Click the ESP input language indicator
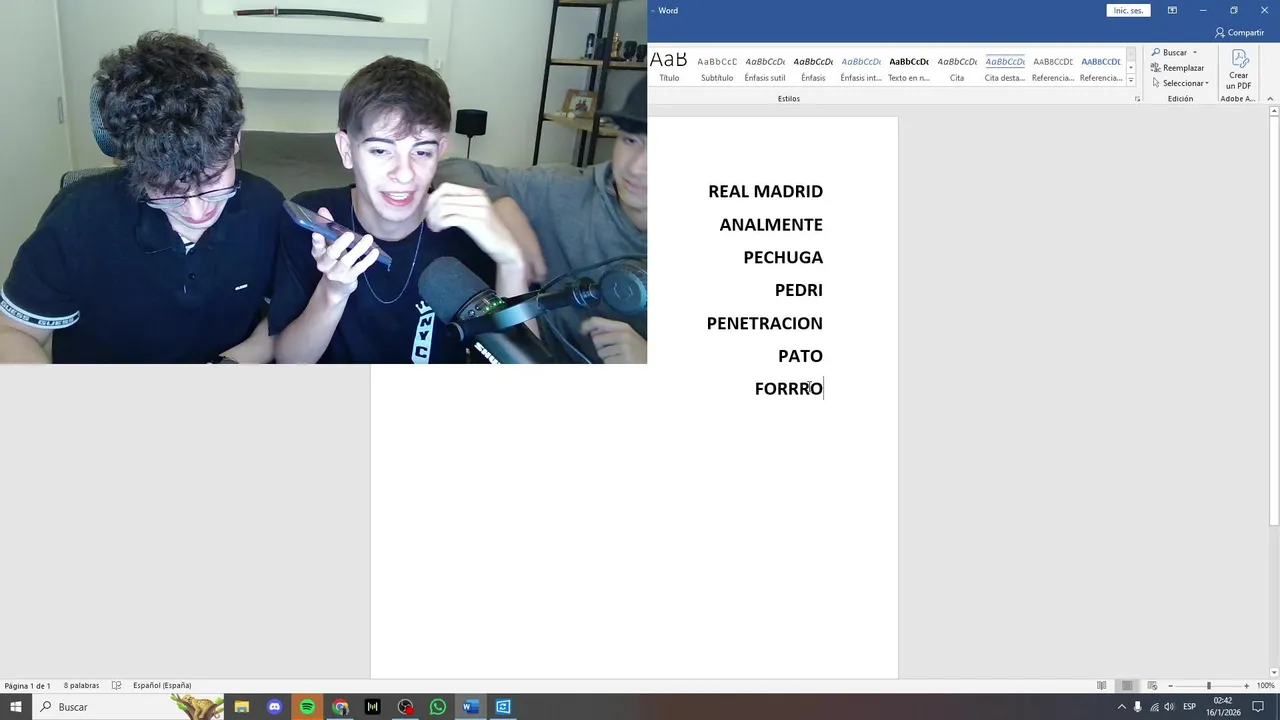 tap(1190, 707)
